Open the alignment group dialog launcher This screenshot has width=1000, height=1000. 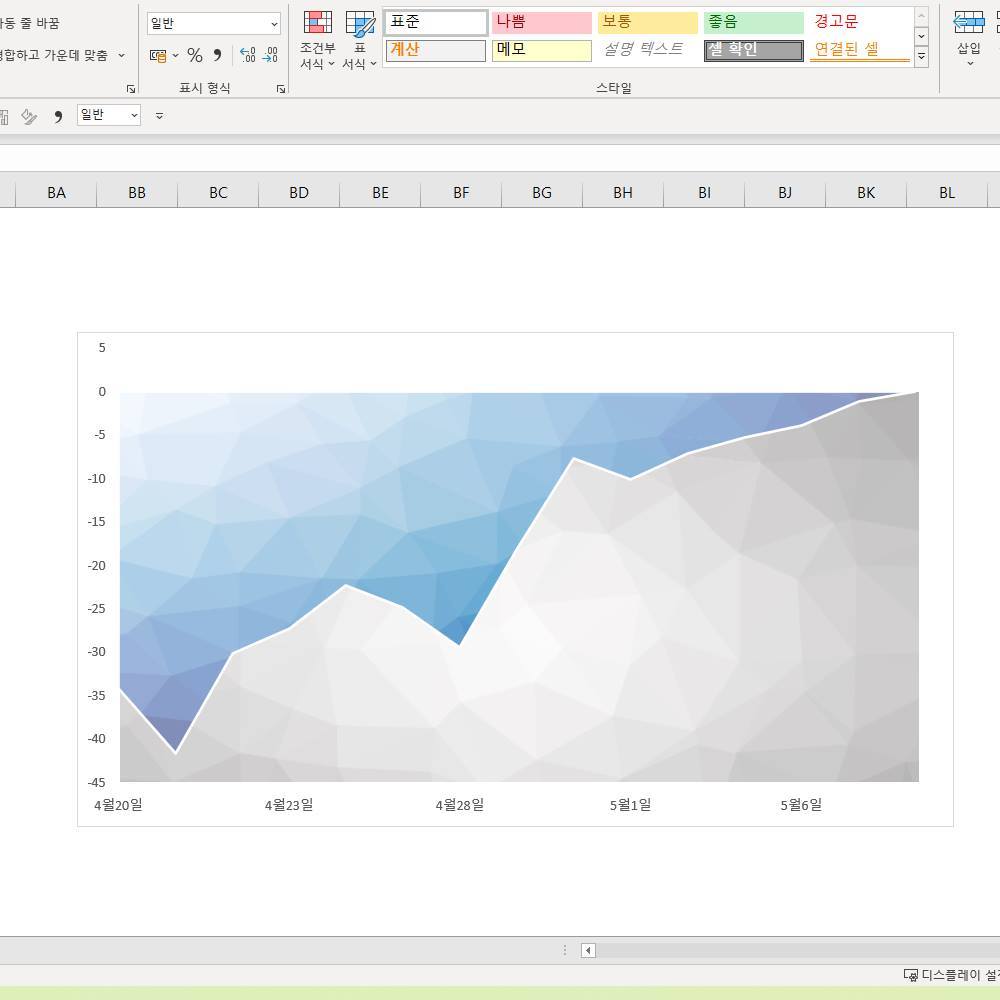click(131, 89)
